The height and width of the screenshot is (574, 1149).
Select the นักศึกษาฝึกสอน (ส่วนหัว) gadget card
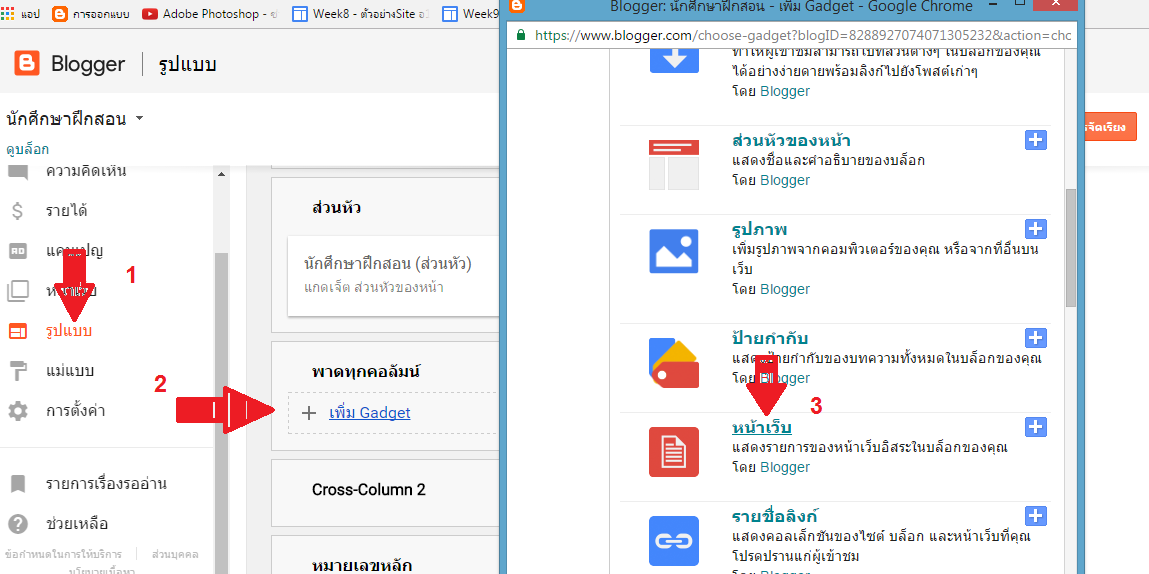click(x=394, y=276)
